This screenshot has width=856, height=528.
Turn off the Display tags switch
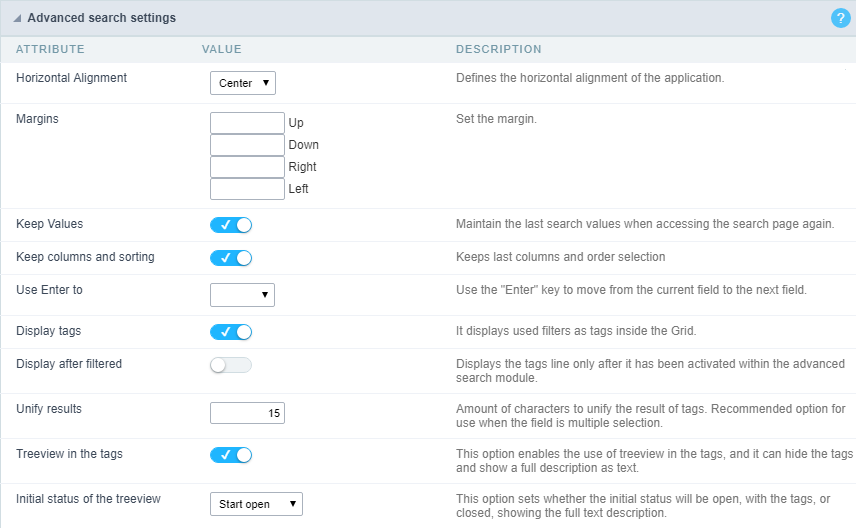coord(231,332)
